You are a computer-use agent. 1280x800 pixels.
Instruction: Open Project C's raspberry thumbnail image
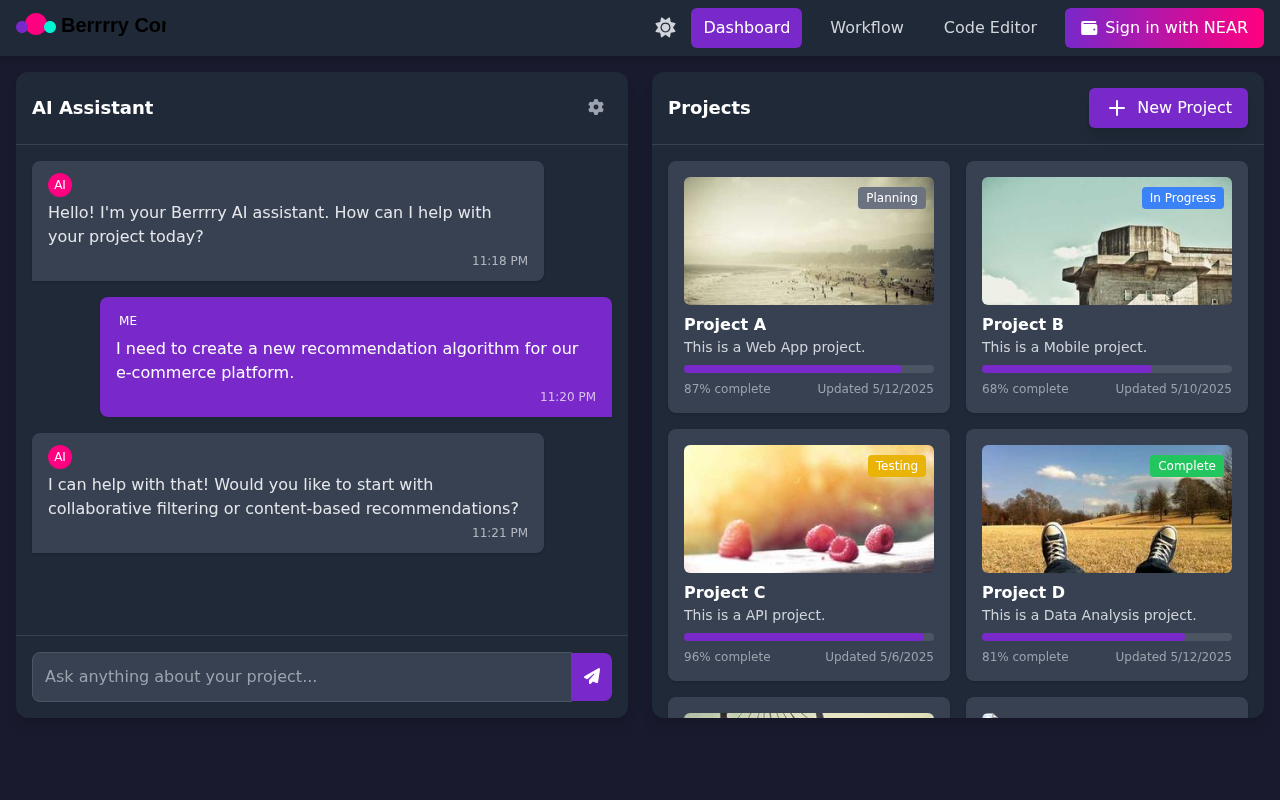pos(808,509)
